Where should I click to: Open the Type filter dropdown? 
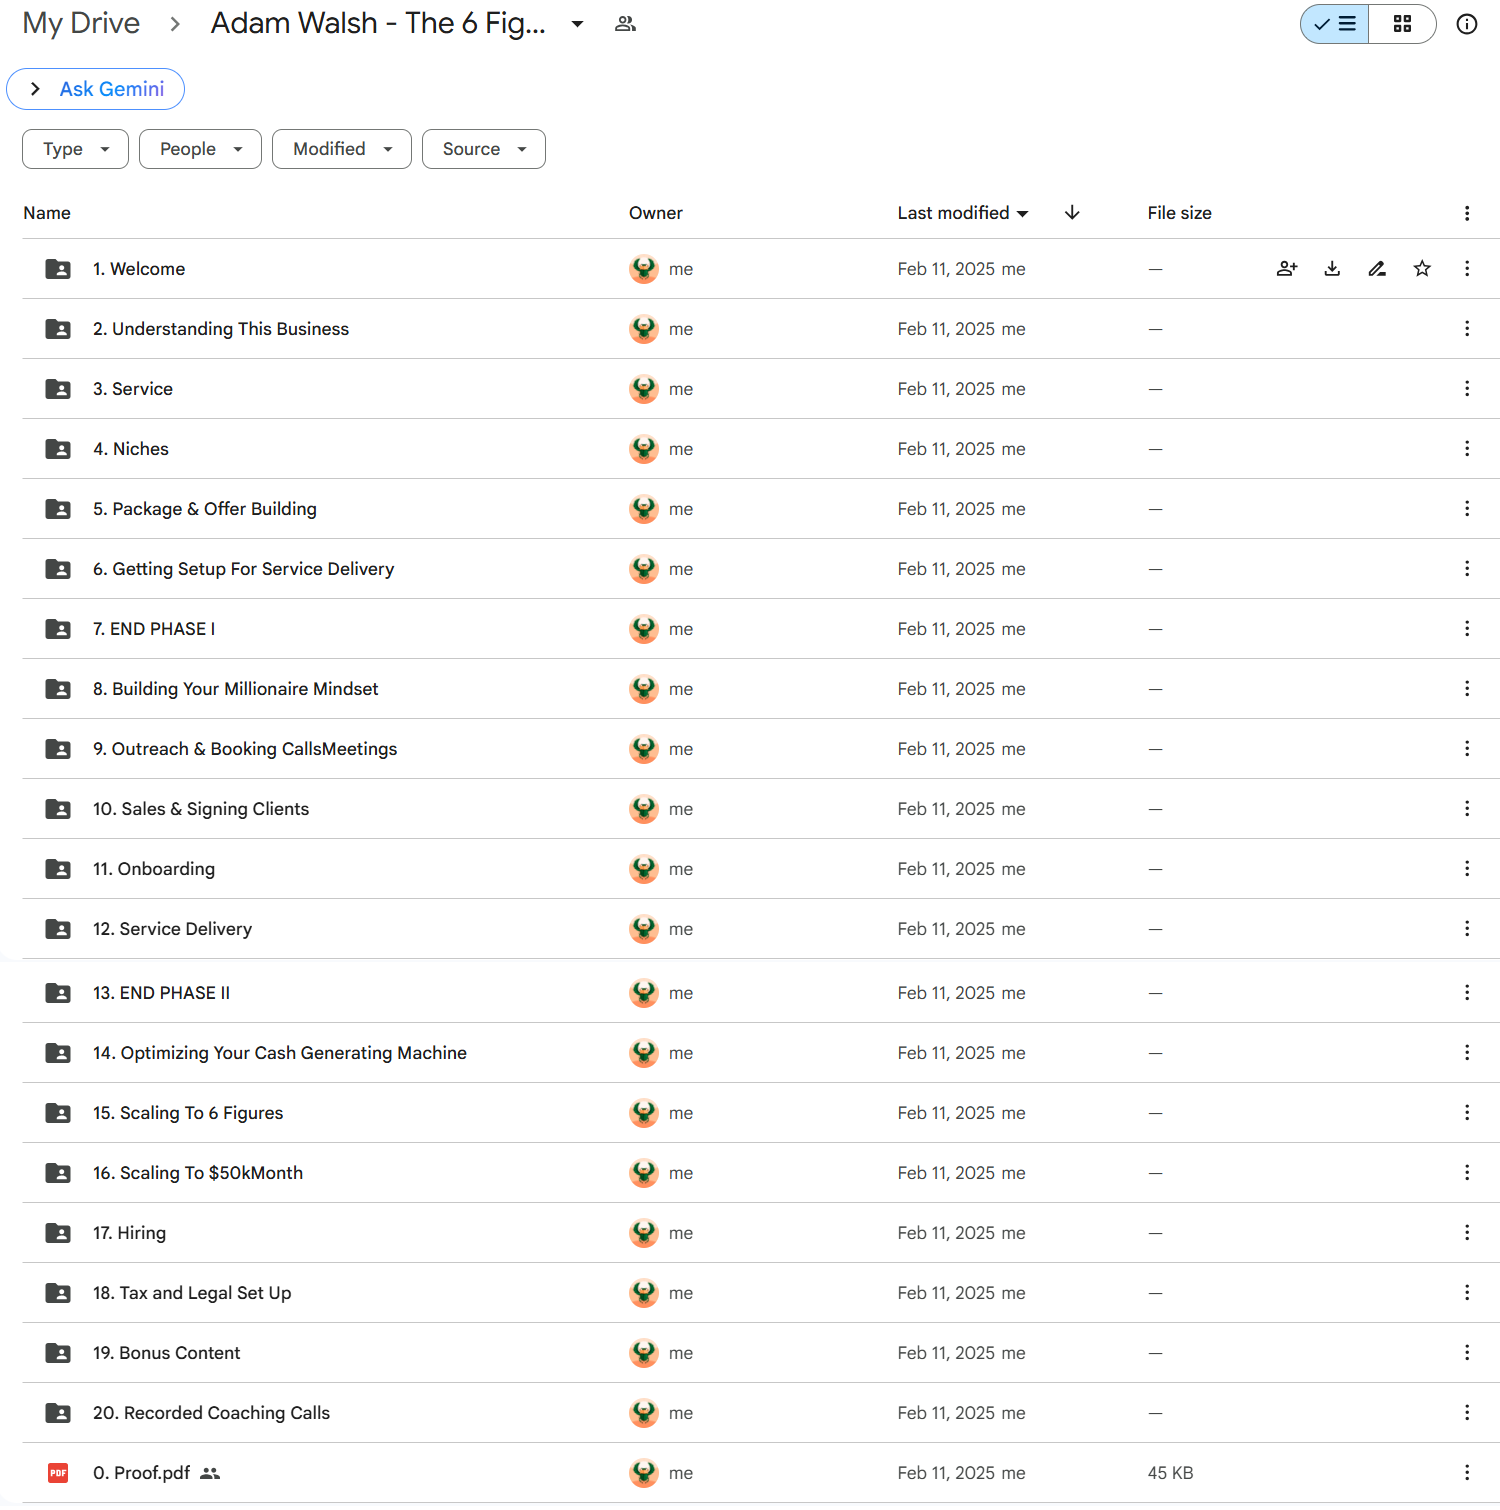tap(75, 149)
